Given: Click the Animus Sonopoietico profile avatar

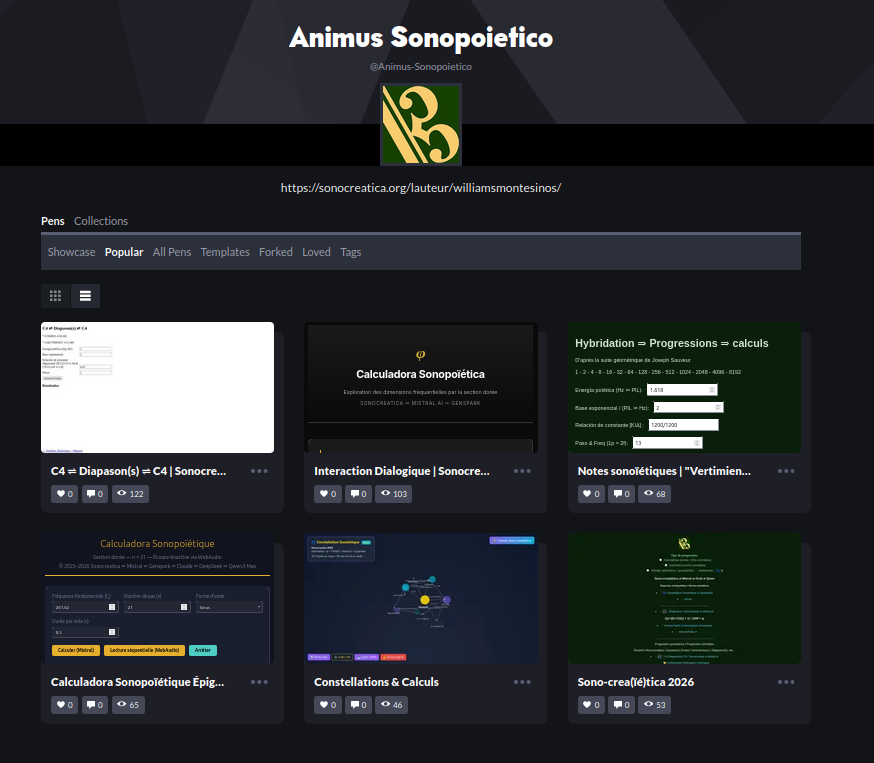Looking at the screenshot, I should 421,125.
